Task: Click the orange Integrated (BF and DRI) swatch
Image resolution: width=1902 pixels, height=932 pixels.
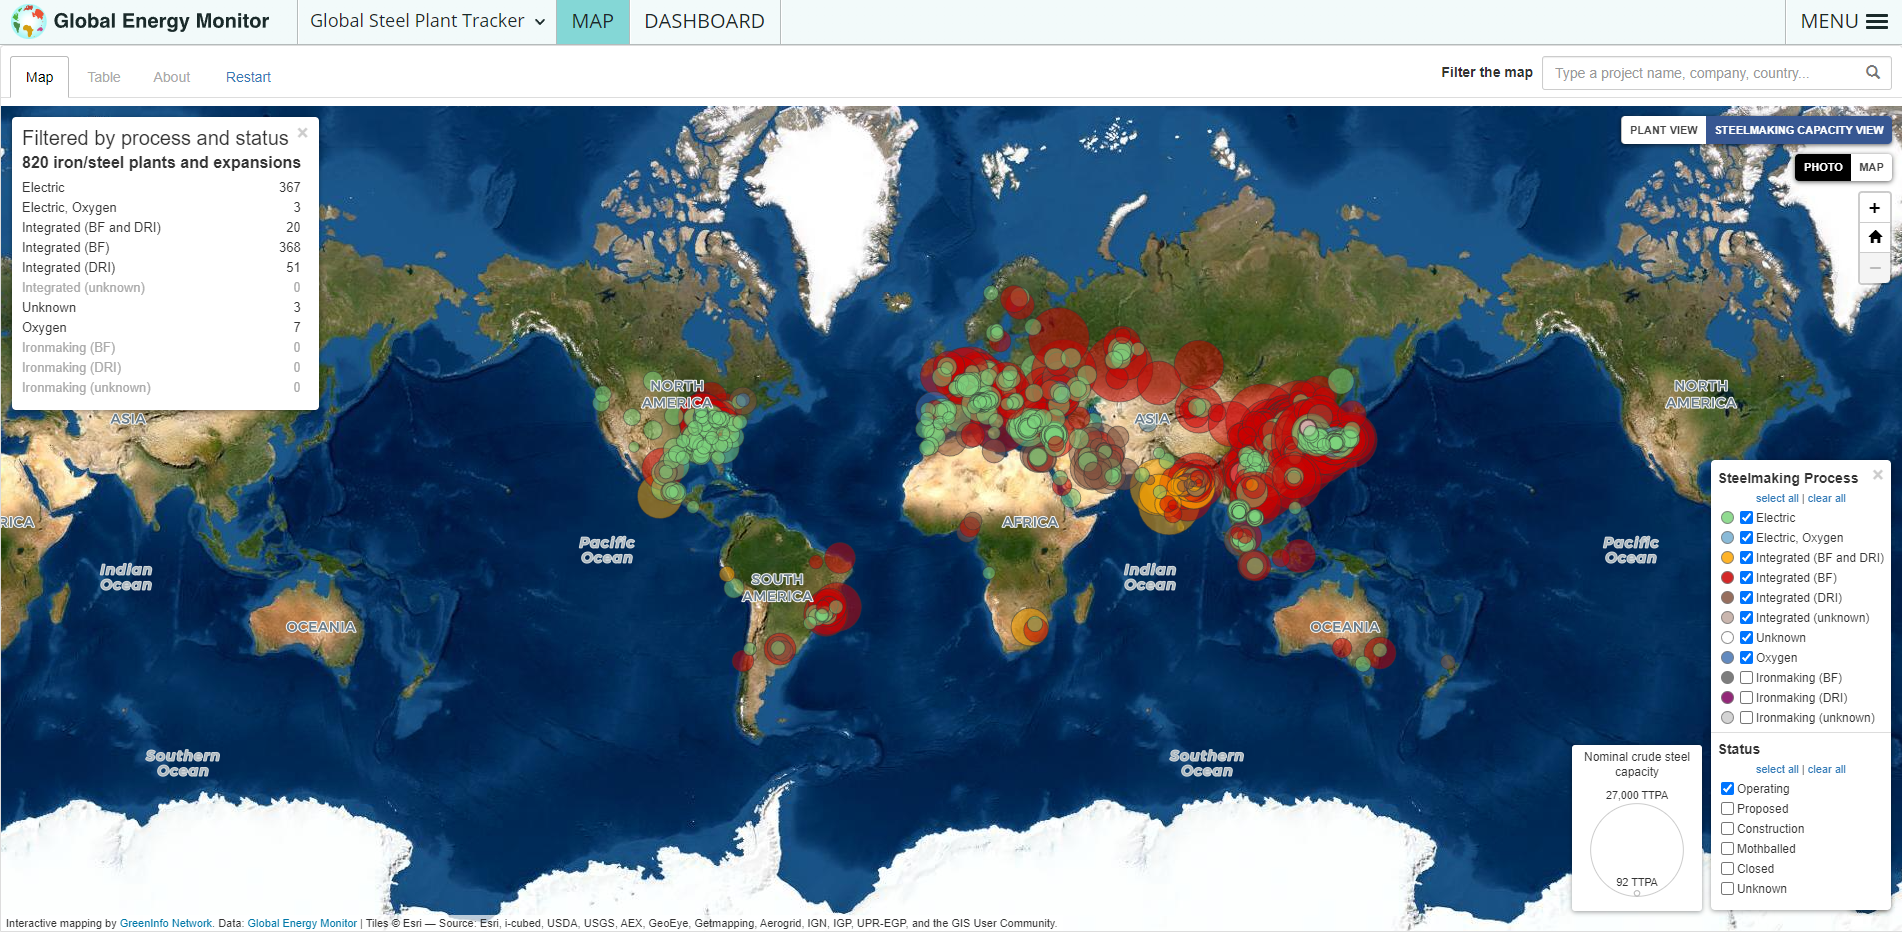Action: coord(1727,558)
